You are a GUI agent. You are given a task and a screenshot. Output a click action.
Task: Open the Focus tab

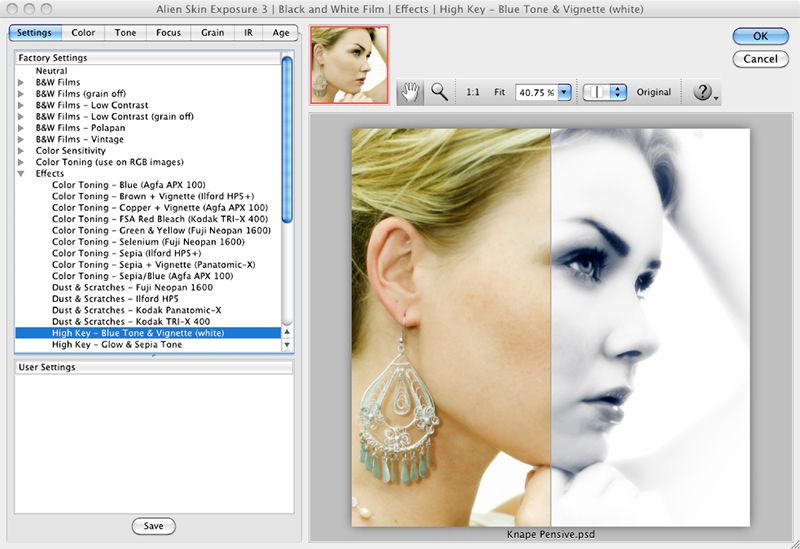pyautogui.click(x=168, y=33)
